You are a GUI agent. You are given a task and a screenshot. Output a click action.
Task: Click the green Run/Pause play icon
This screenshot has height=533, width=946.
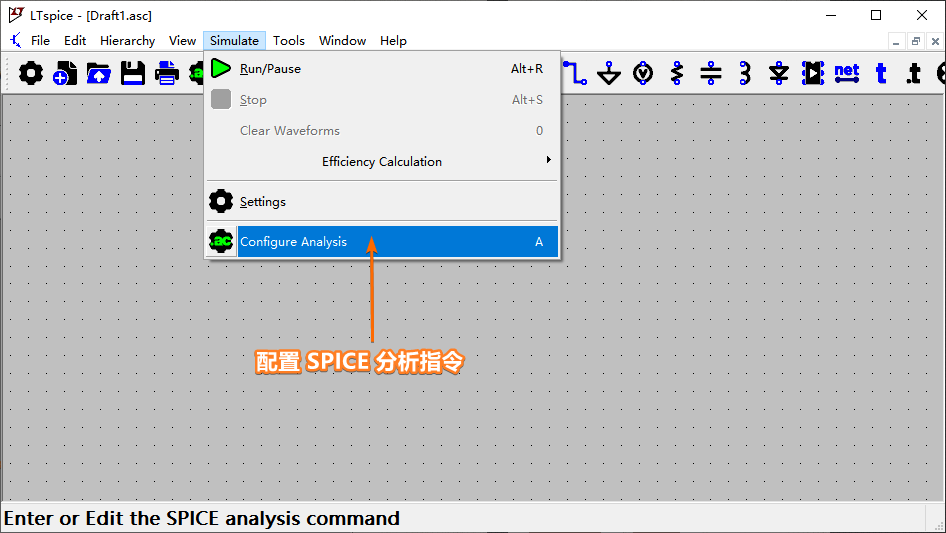[221, 68]
